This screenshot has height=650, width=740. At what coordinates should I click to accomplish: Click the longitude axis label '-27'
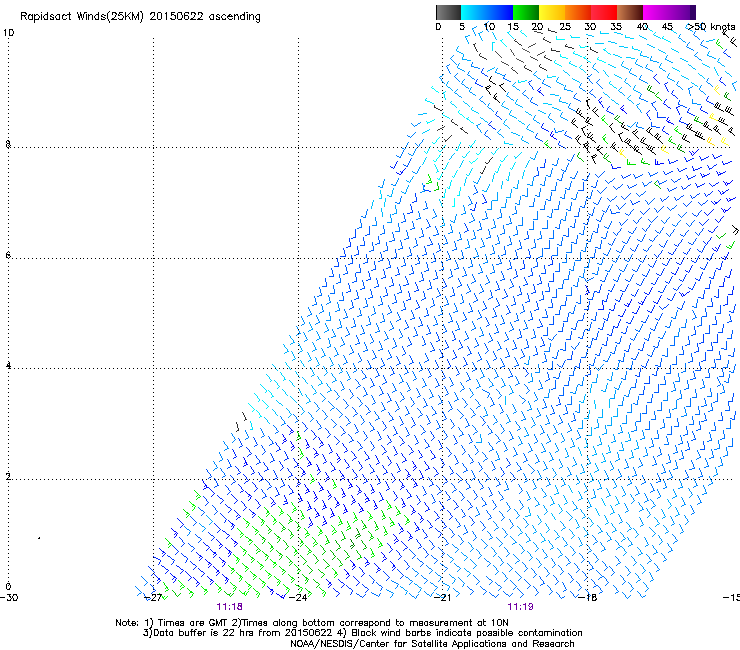[153, 598]
